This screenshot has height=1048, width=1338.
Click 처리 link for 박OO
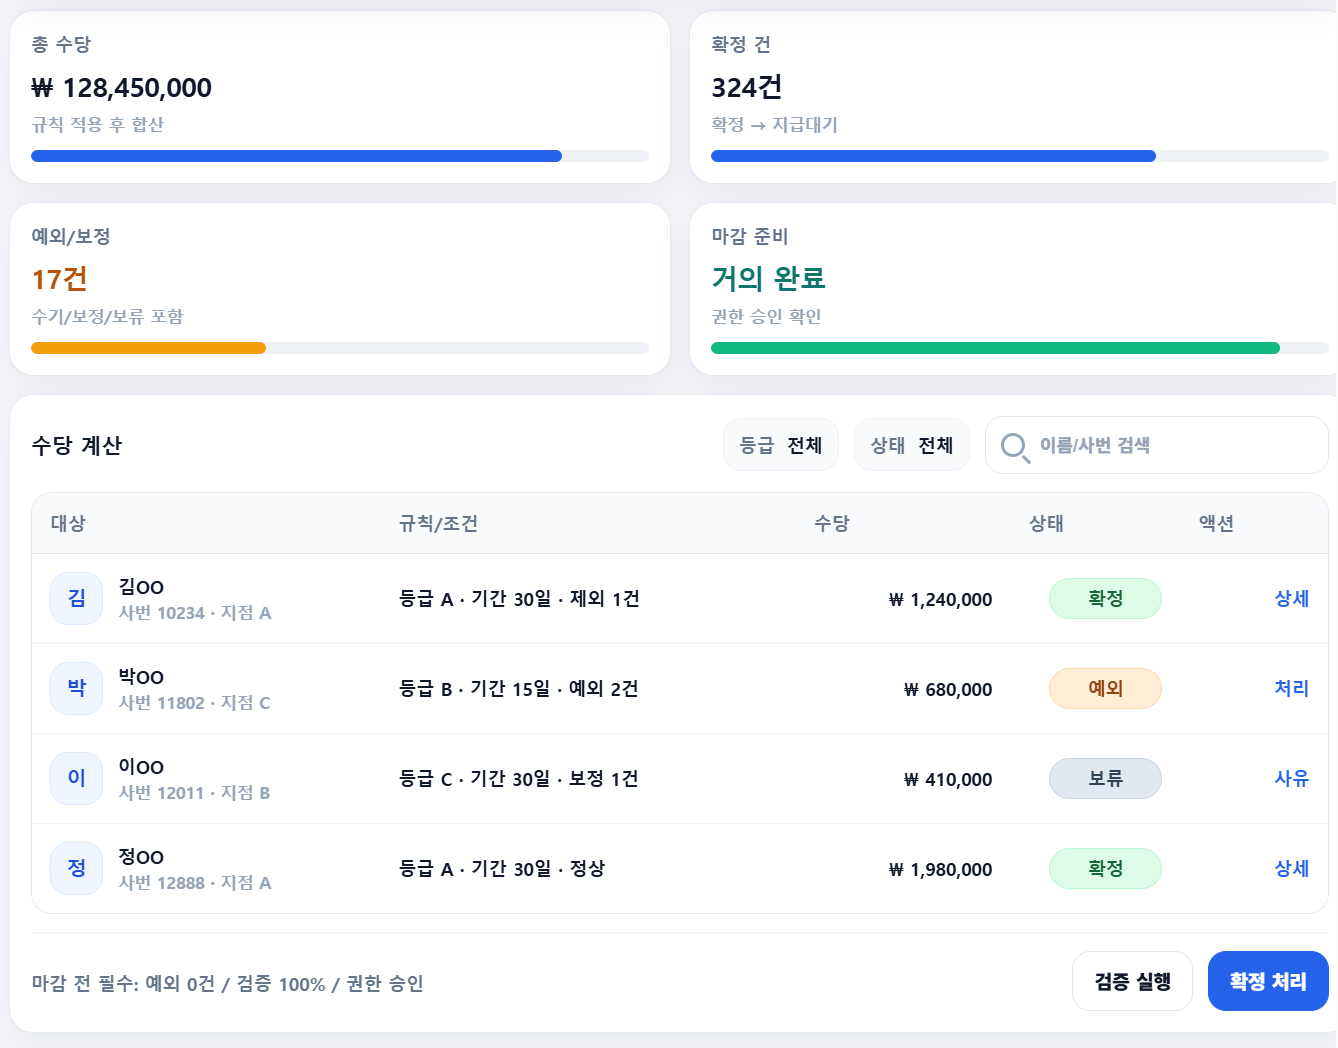tap(1292, 688)
